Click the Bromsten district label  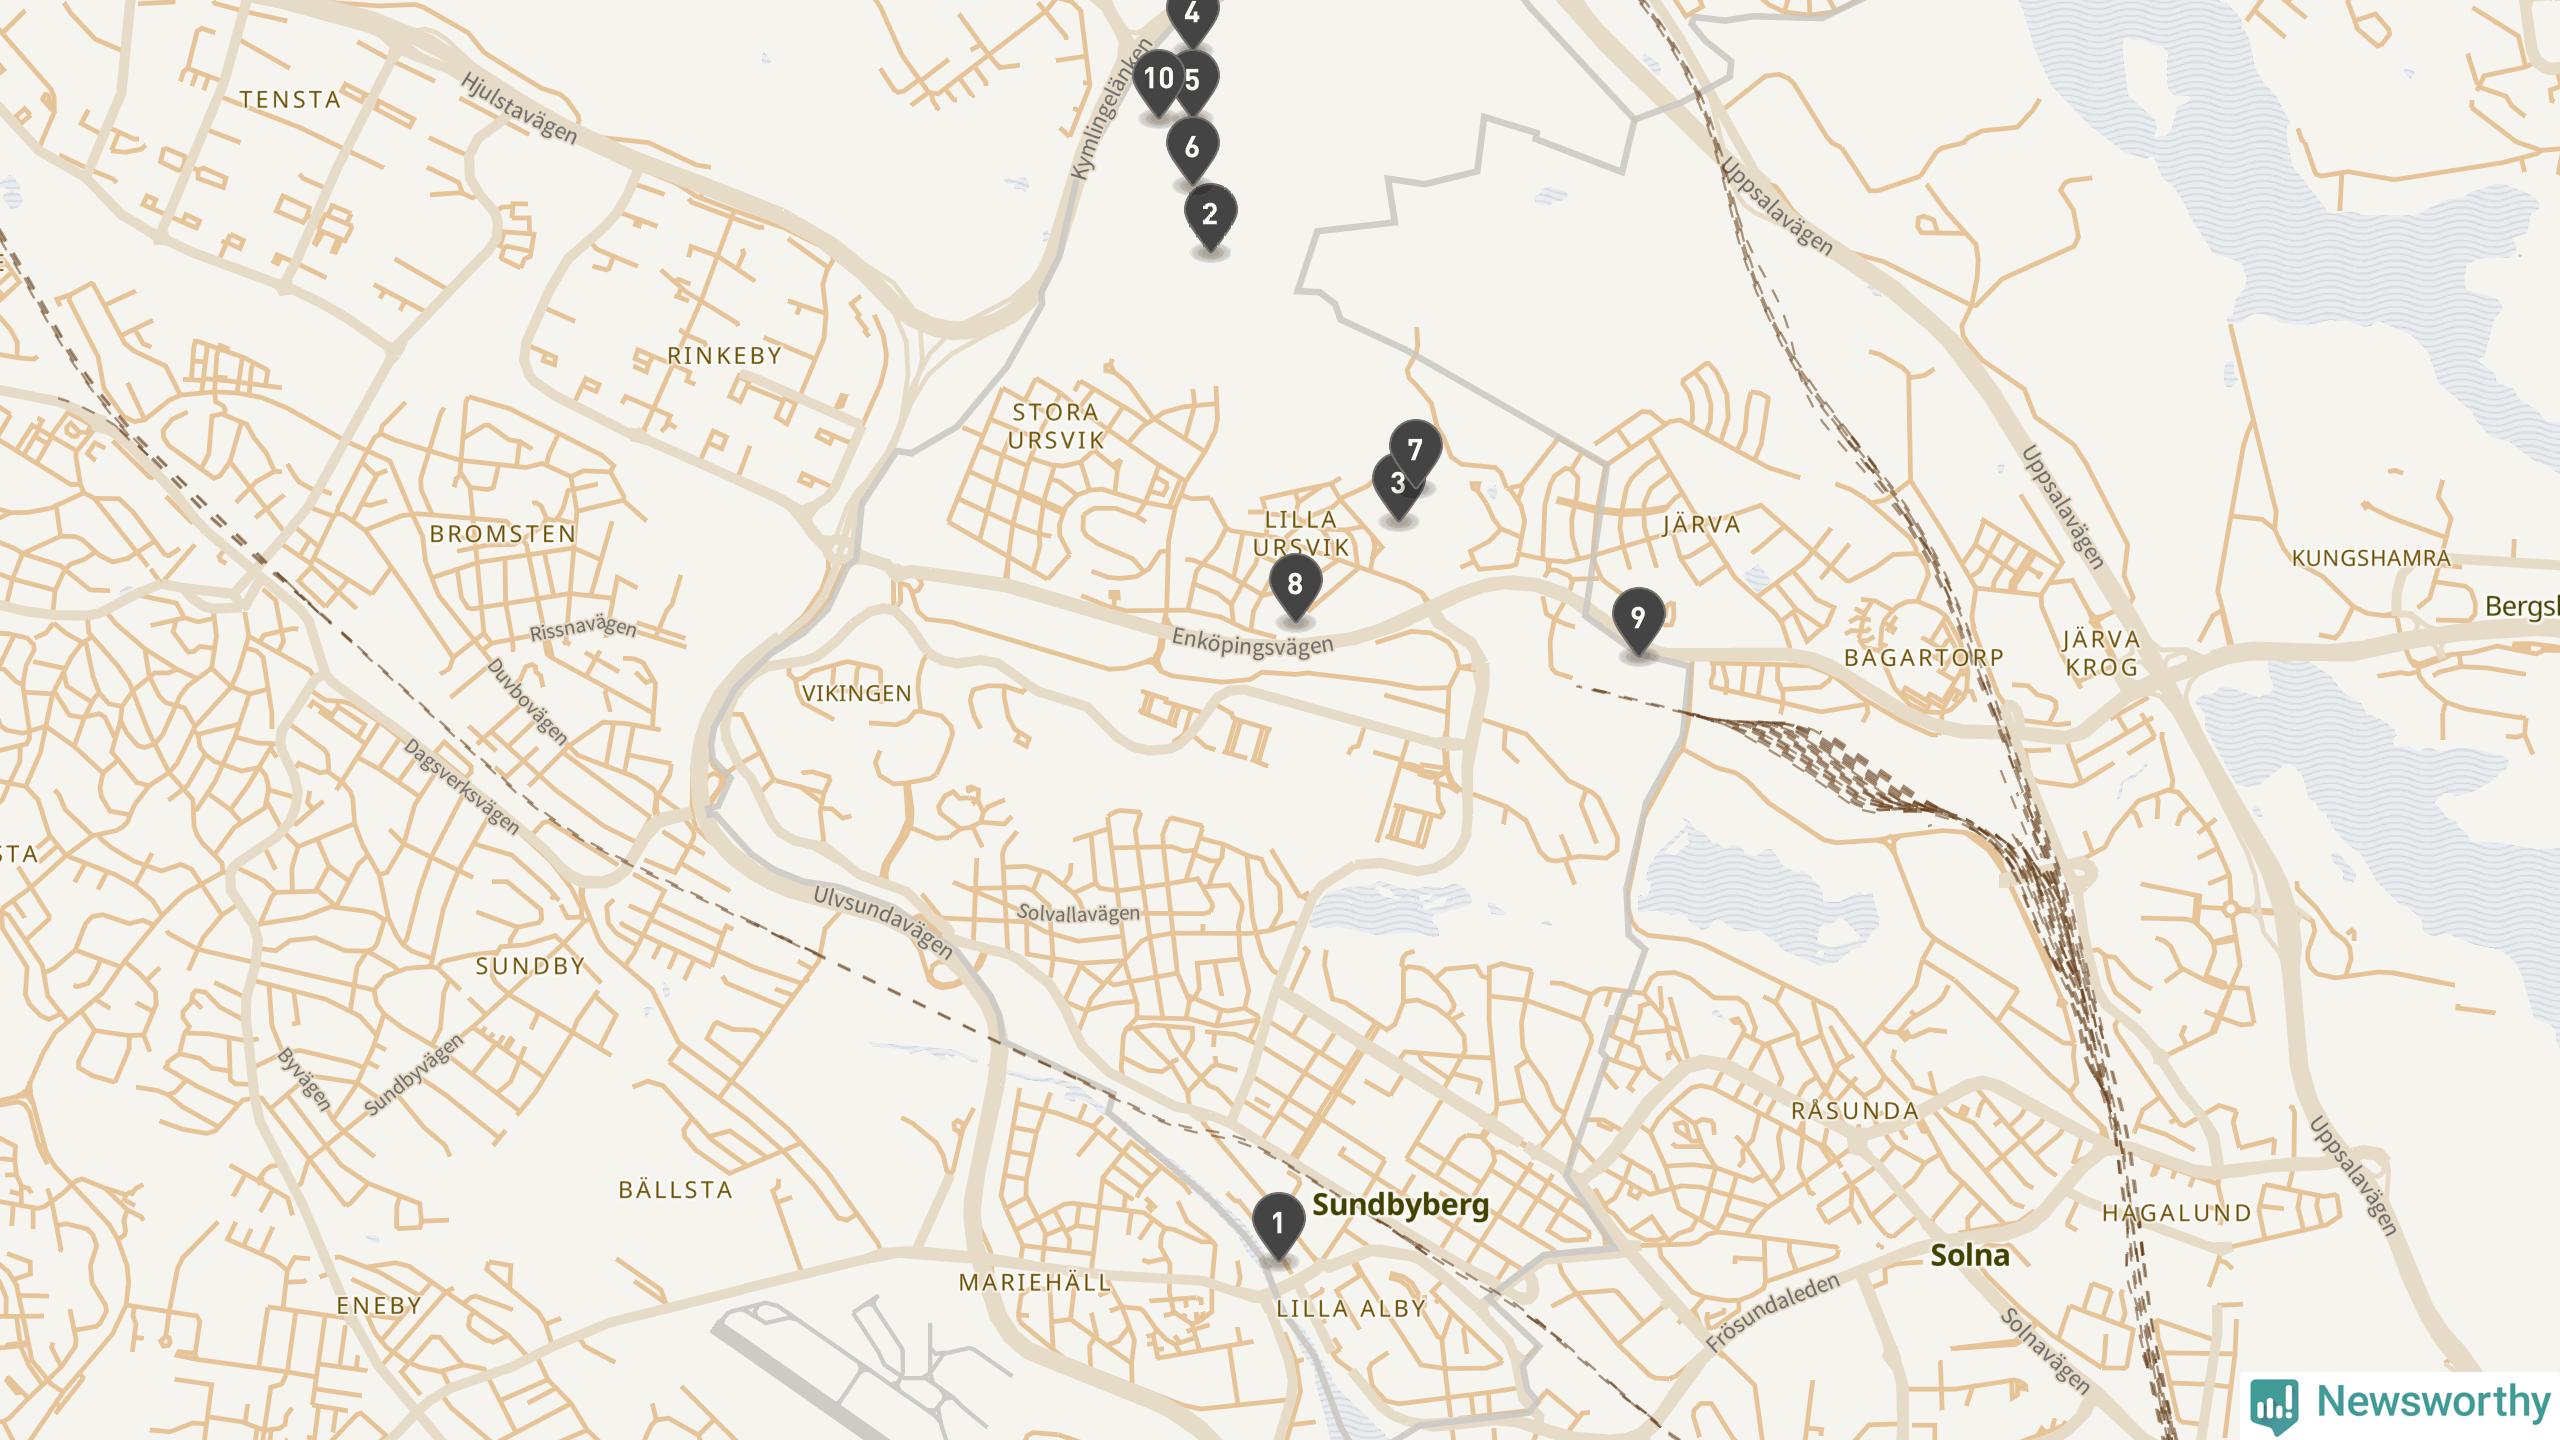[503, 534]
